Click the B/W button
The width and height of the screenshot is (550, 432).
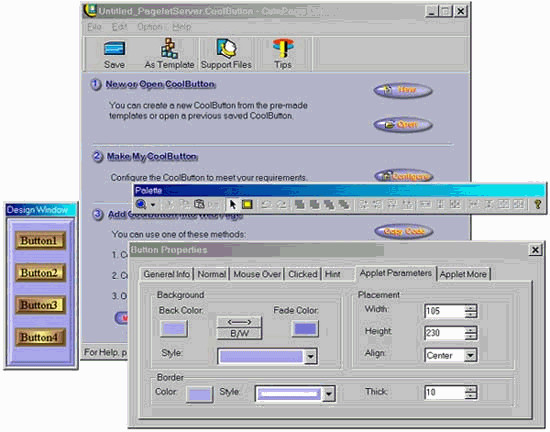tap(239, 333)
